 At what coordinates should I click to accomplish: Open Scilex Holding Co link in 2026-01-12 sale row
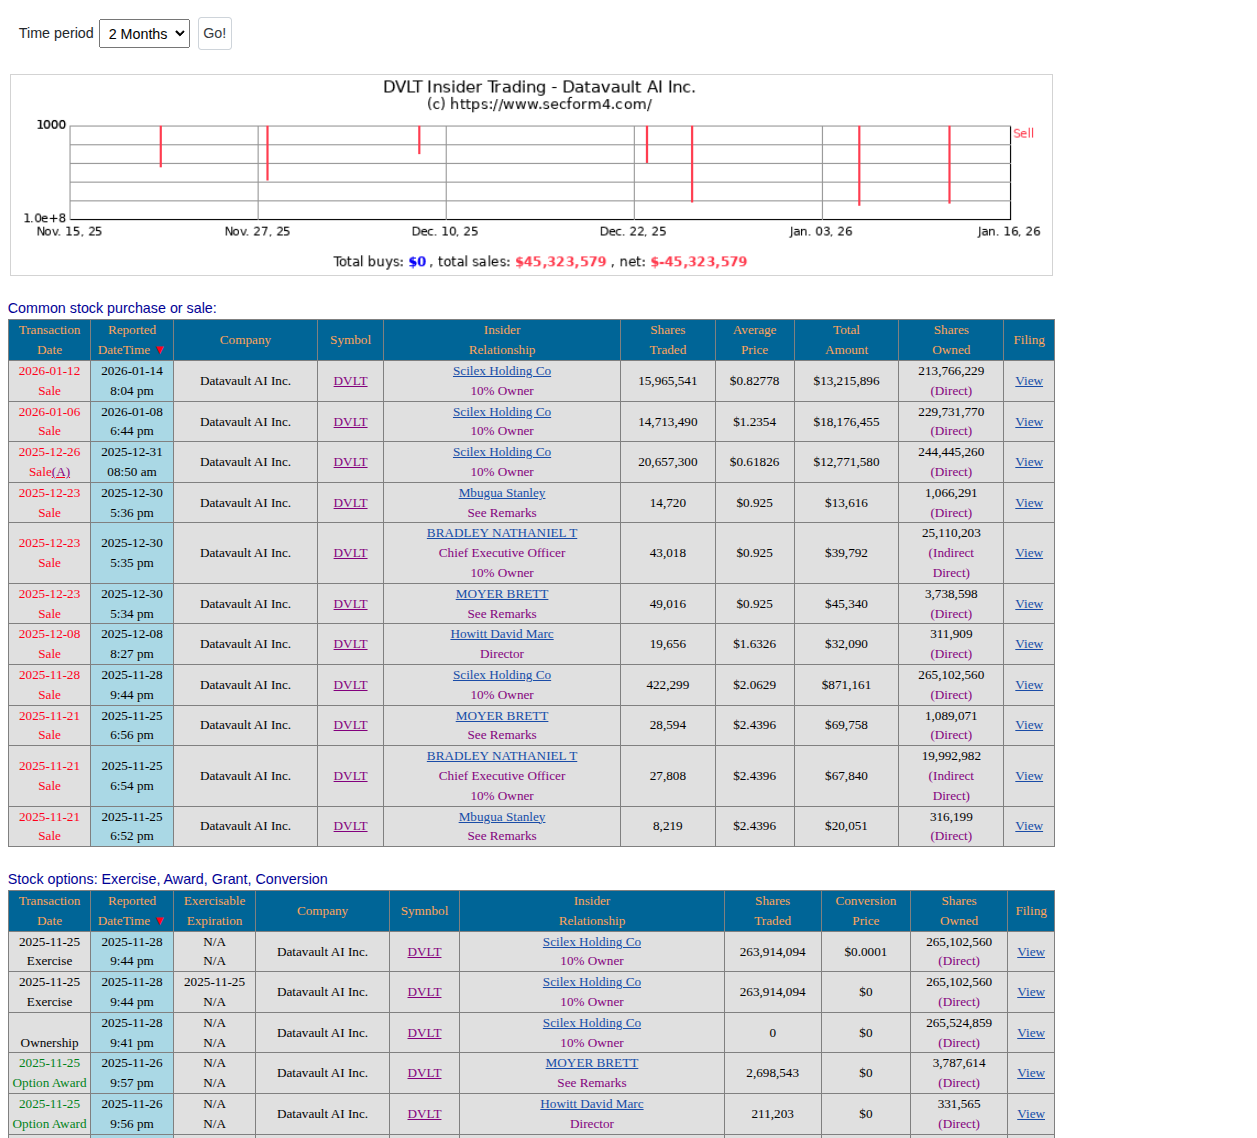point(502,371)
